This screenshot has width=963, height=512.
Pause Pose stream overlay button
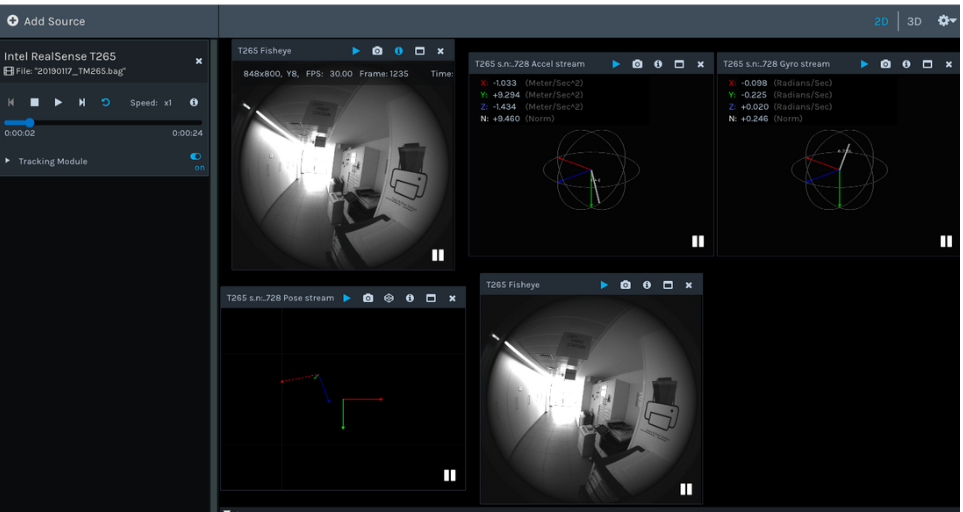pyautogui.click(x=450, y=475)
